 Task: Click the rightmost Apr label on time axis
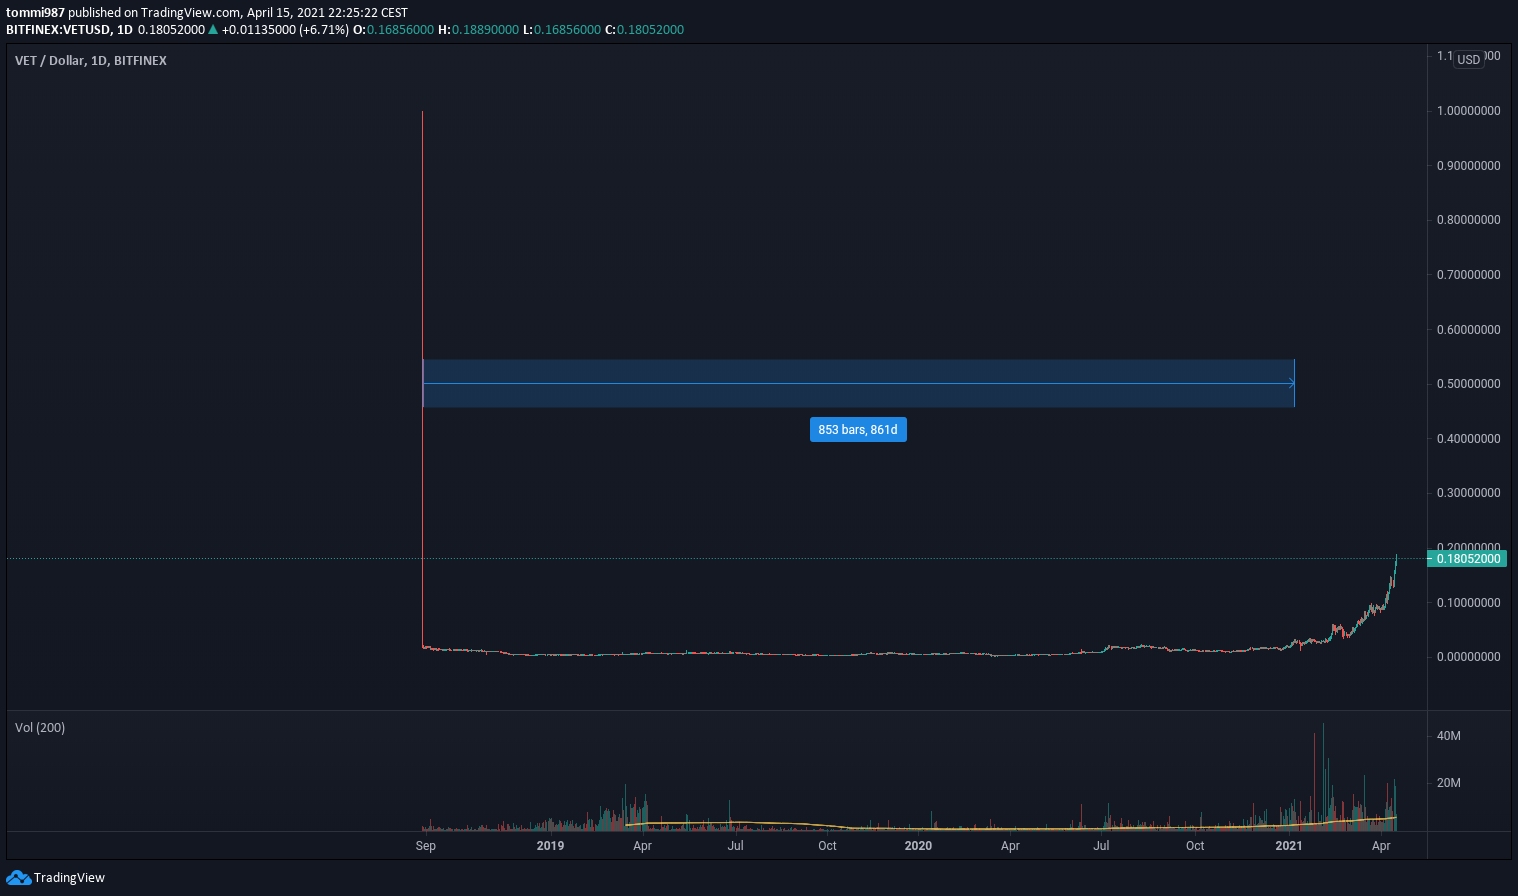click(1381, 846)
